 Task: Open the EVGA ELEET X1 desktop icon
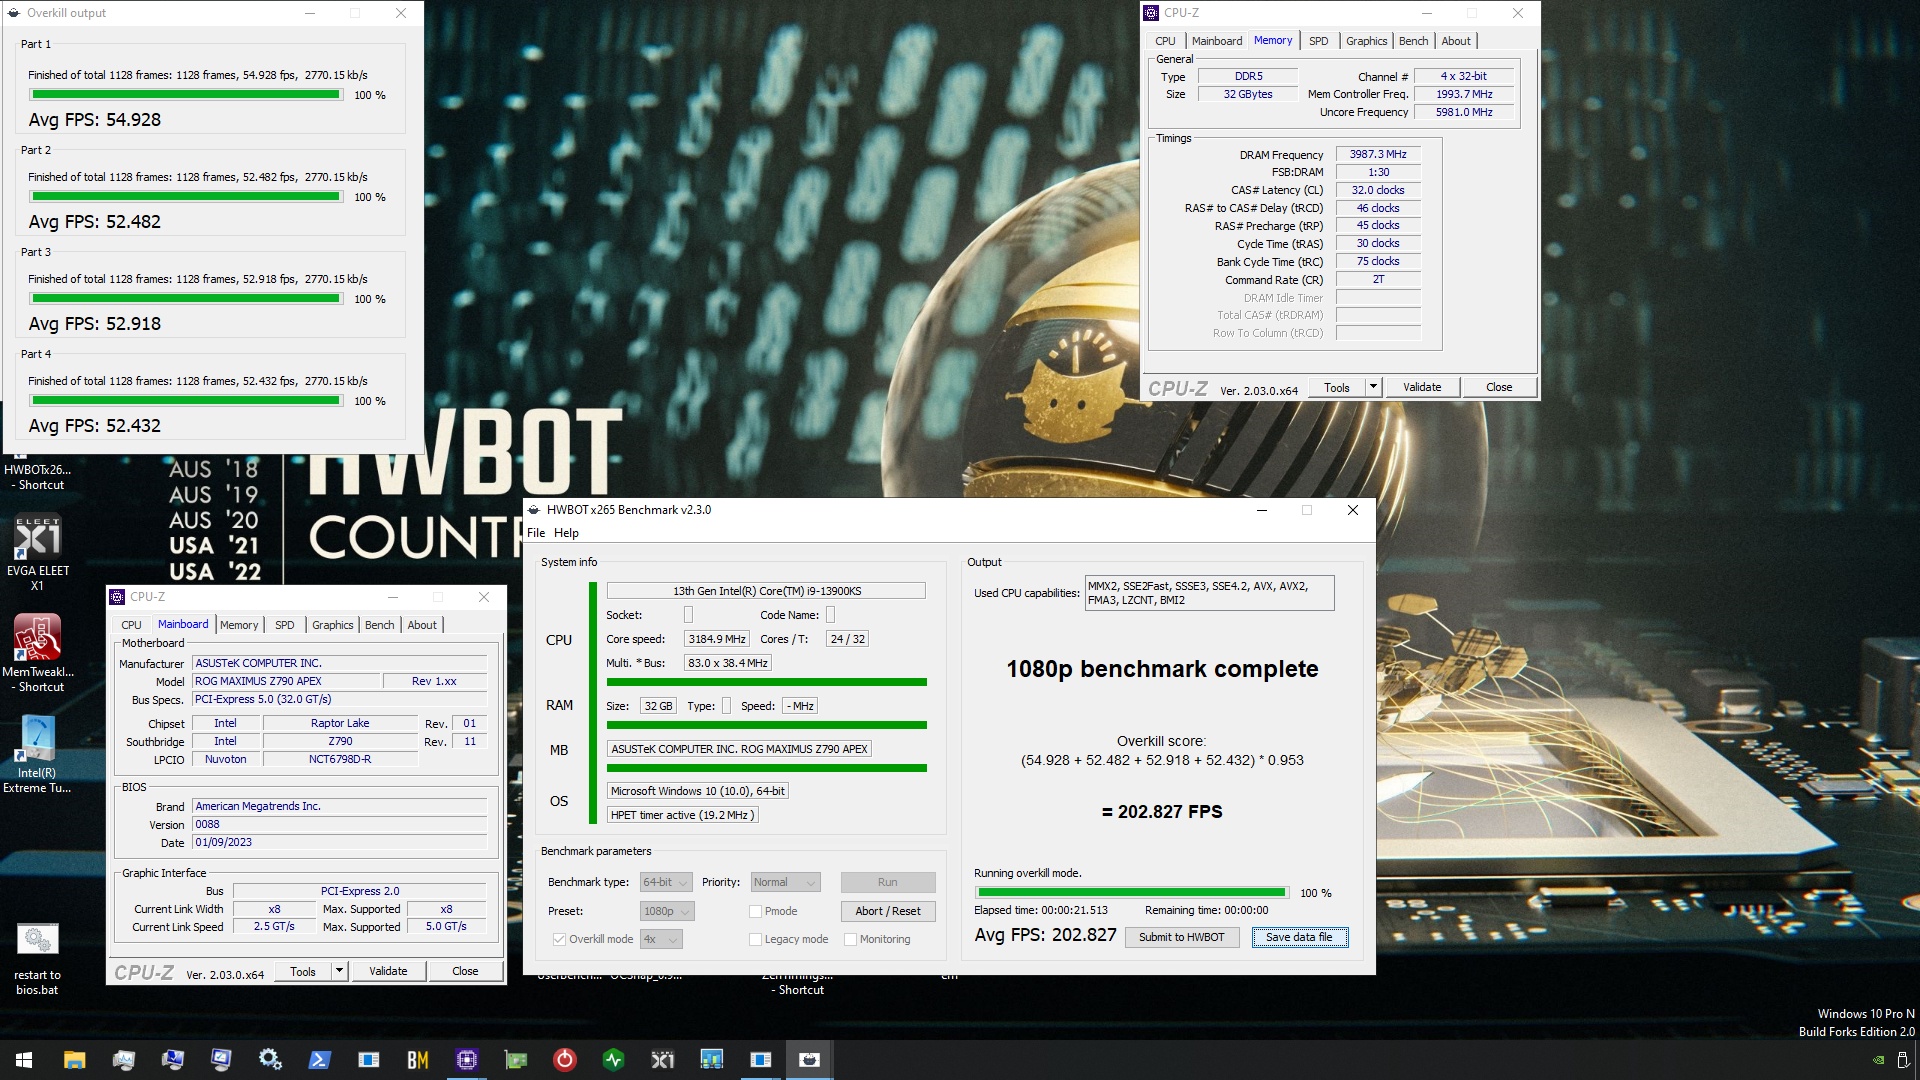(38, 553)
